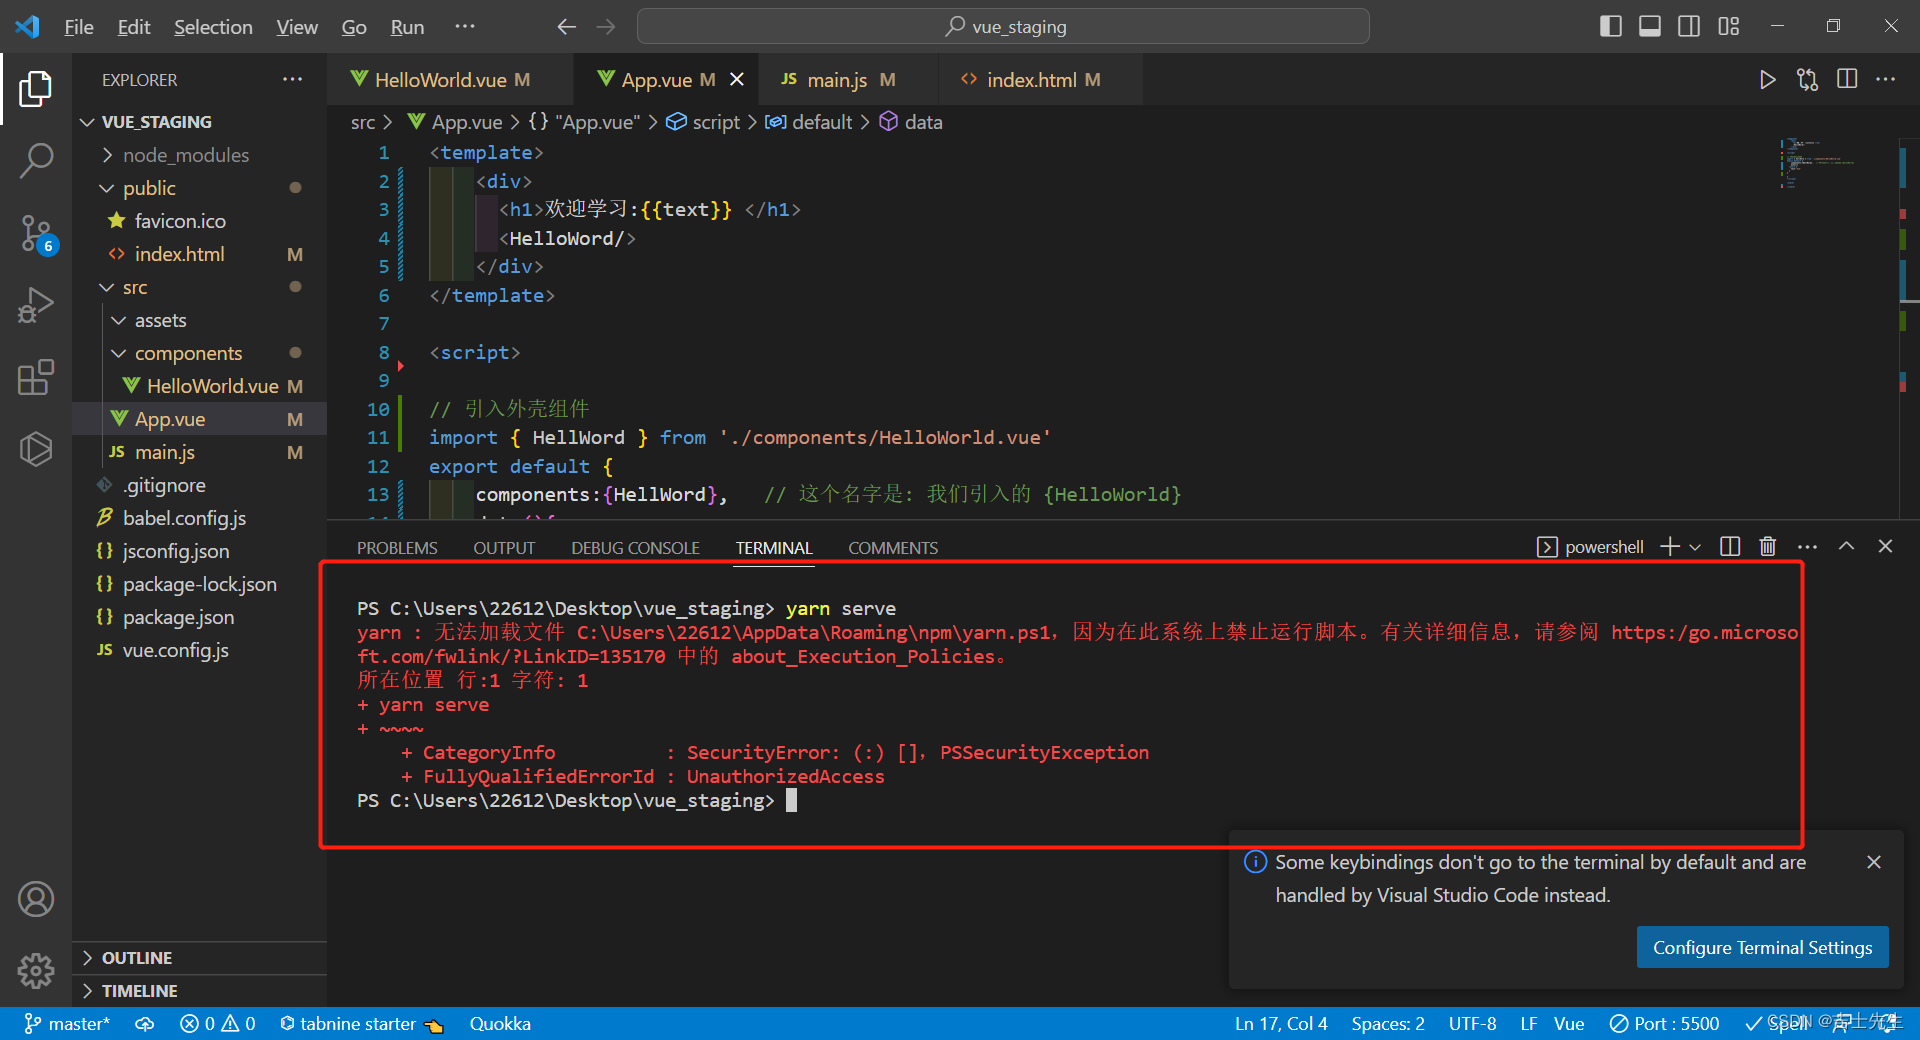Open the Accounts icon
The image size is (1920, 1040).
(x=36, y=899)
